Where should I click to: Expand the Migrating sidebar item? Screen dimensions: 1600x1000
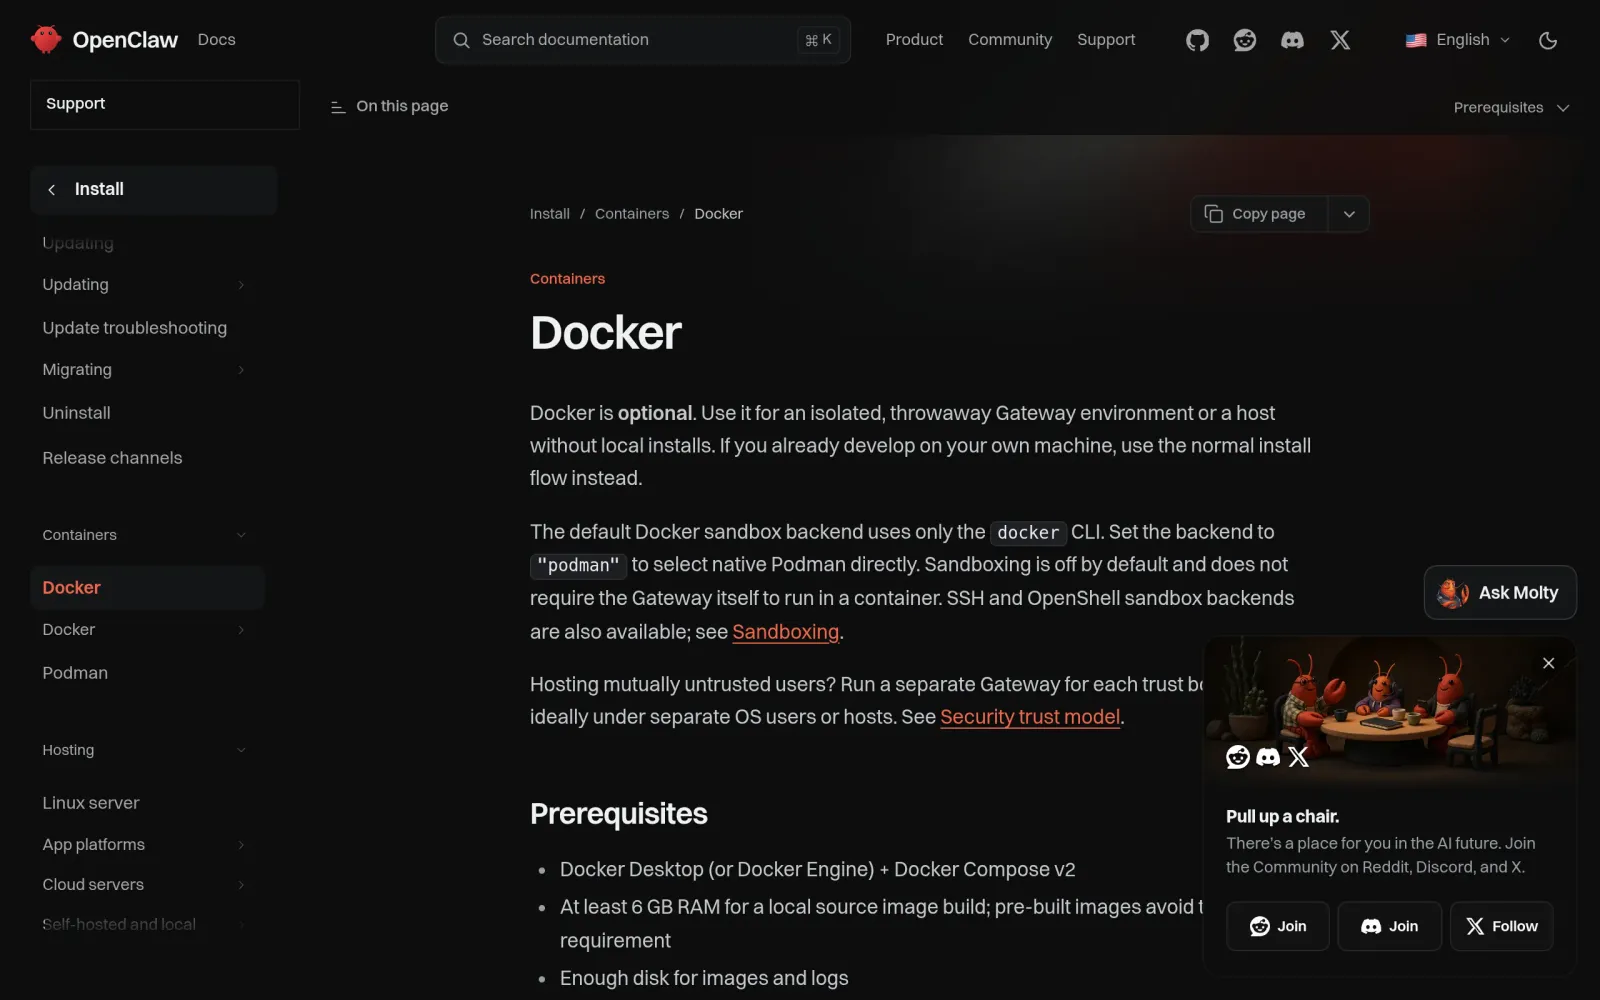[241, 370]
